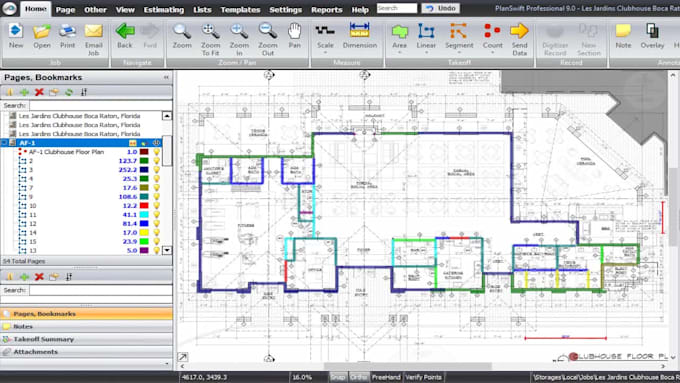Toggle lightbulb visibility for item 3
This screenshot has width=680, height=383.
point(157,170)
